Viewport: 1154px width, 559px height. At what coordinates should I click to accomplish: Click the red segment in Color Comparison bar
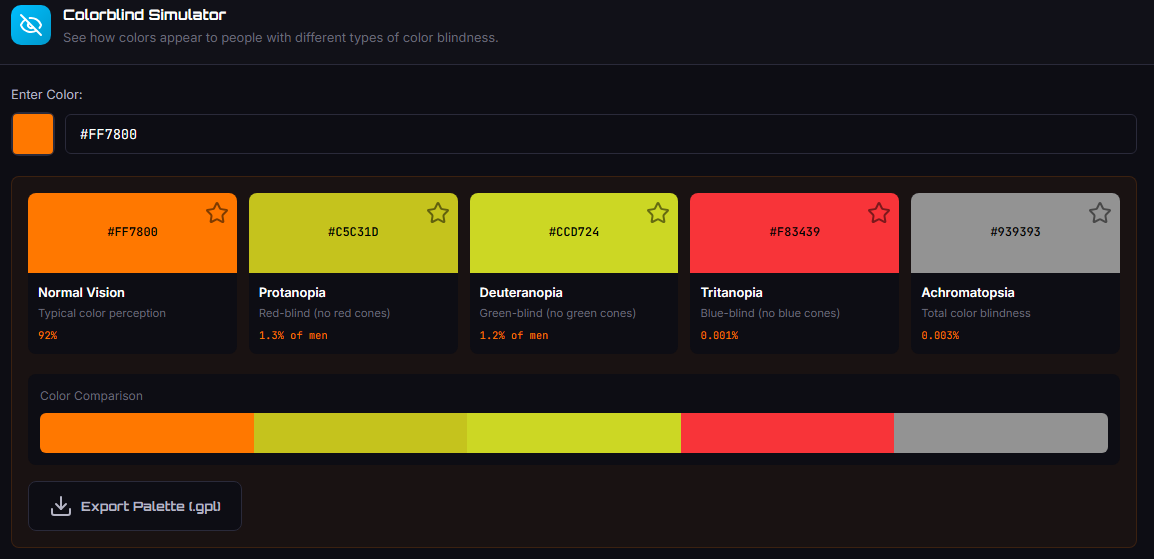(787, 433)
